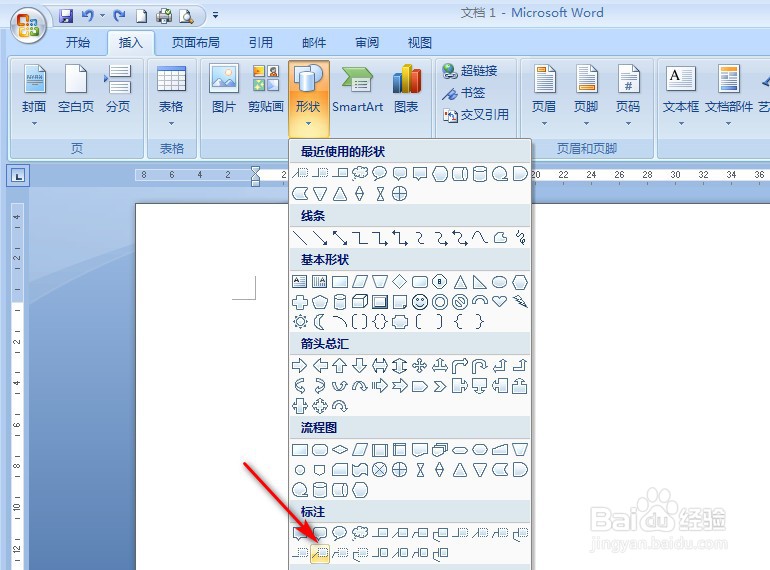Insert a SmartArt graphic

point(358,89)
